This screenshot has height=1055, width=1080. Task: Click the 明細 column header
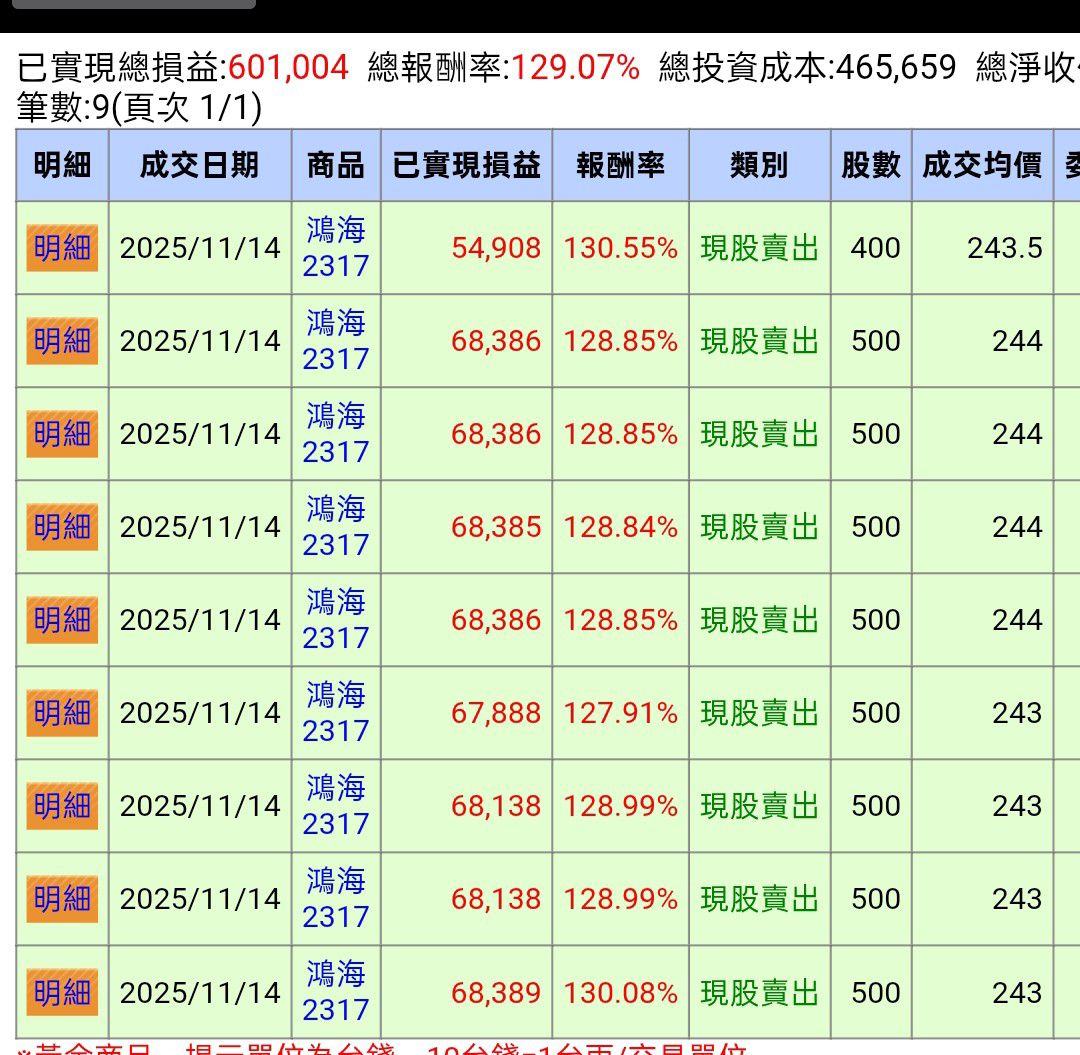click(x=62, y=165)
